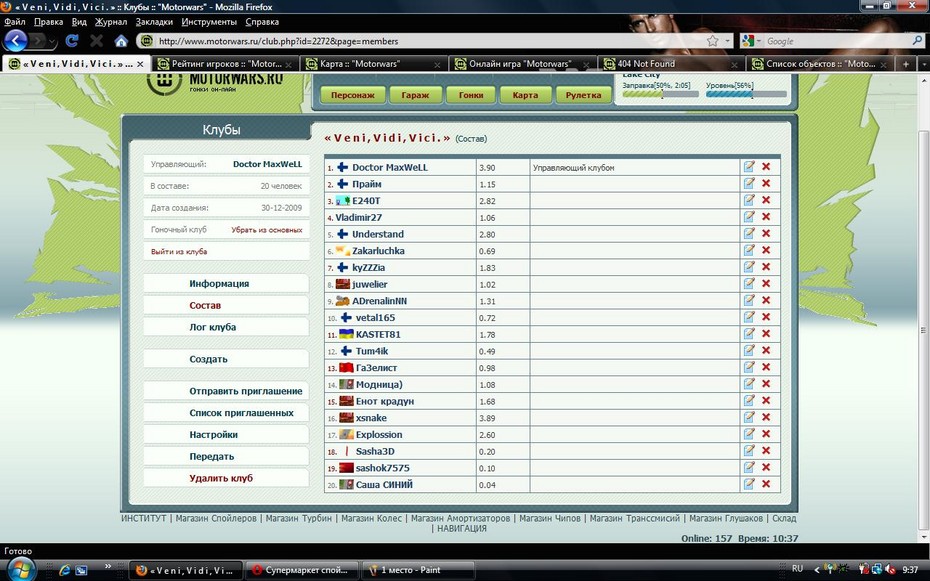
Task: Edit sashok7575 with pencil icon
Action: 749,468
